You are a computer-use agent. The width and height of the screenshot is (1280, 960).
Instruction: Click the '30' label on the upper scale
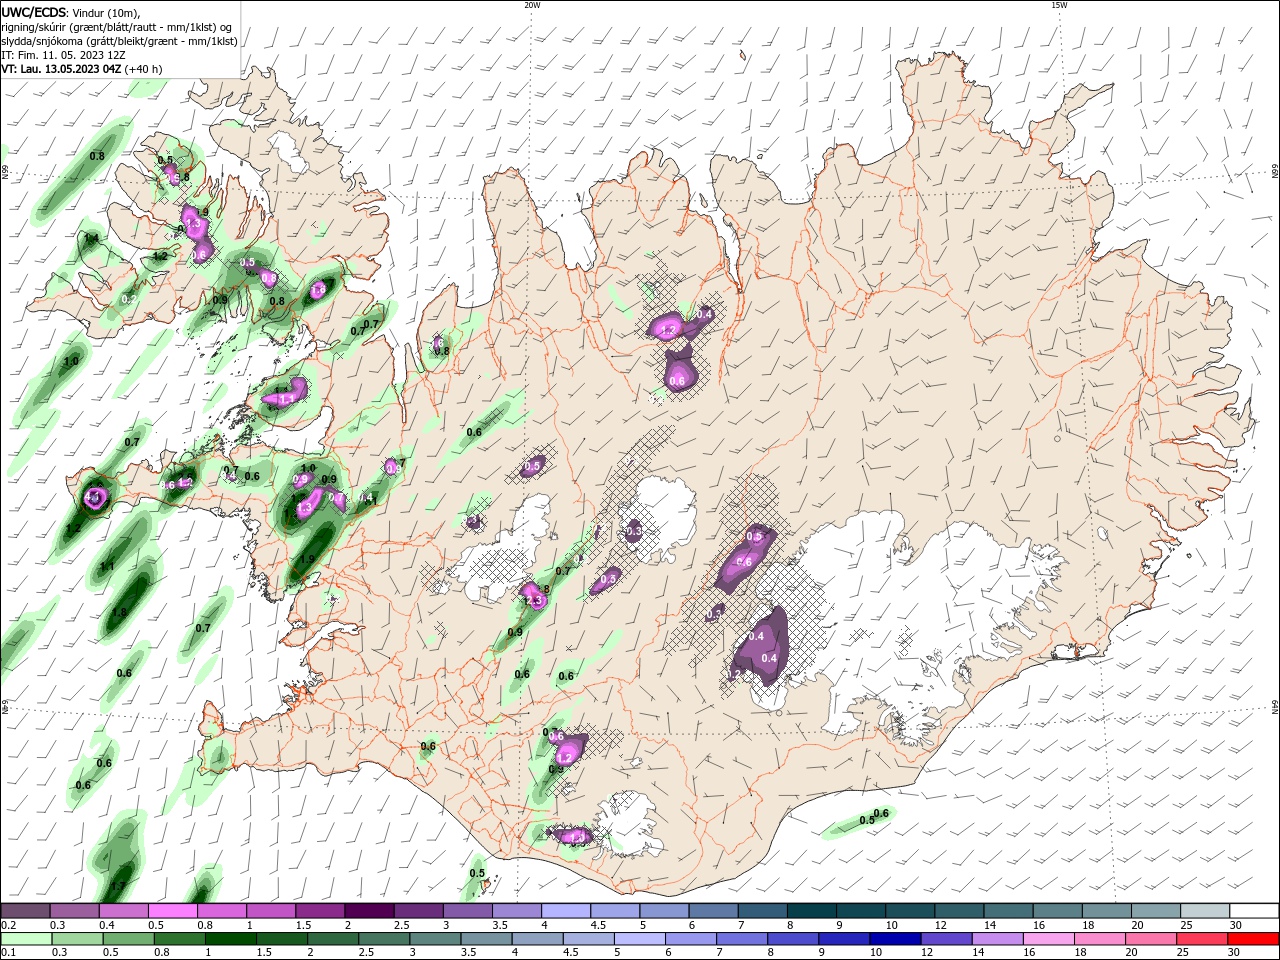point(1236,925)
